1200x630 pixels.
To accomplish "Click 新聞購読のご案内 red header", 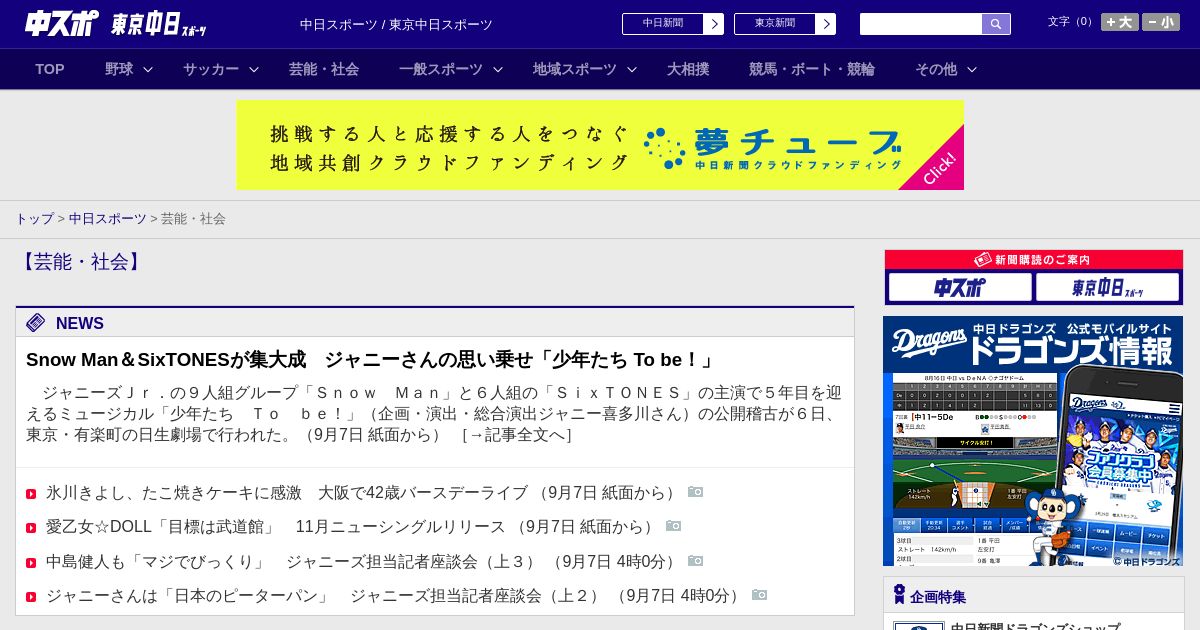I will click(1034, 260).
